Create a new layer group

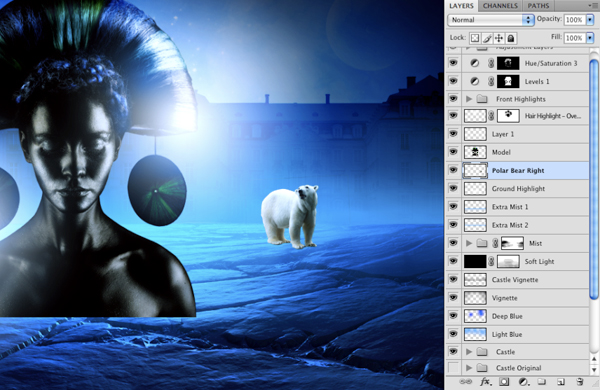(x=541, y=382)
